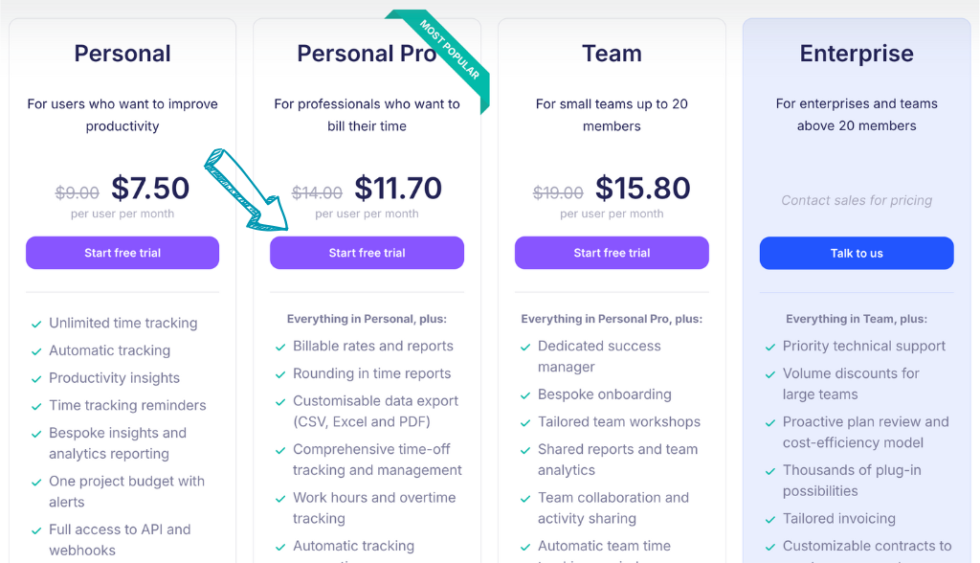Click the checkmark next to Priority technical support
This screenshot has height=563, width=980.
click(x=770, y=347)
